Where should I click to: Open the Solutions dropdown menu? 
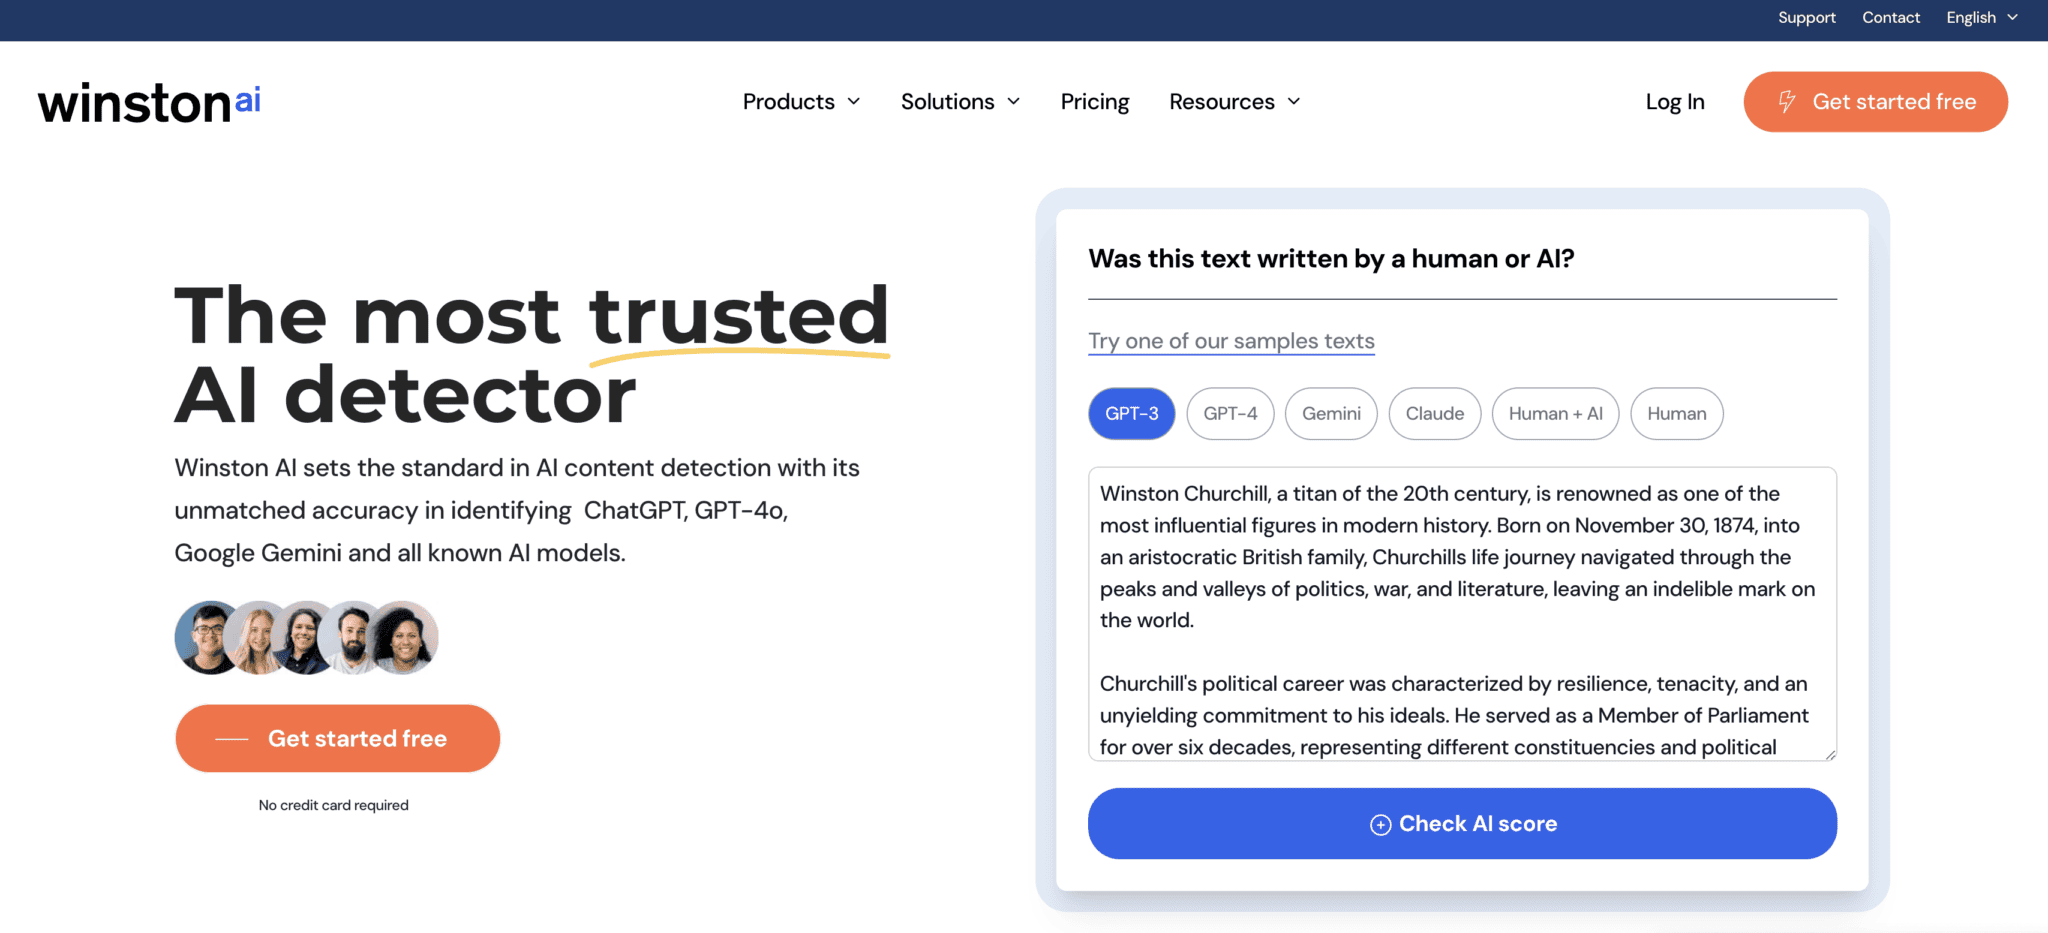(960, 102)
